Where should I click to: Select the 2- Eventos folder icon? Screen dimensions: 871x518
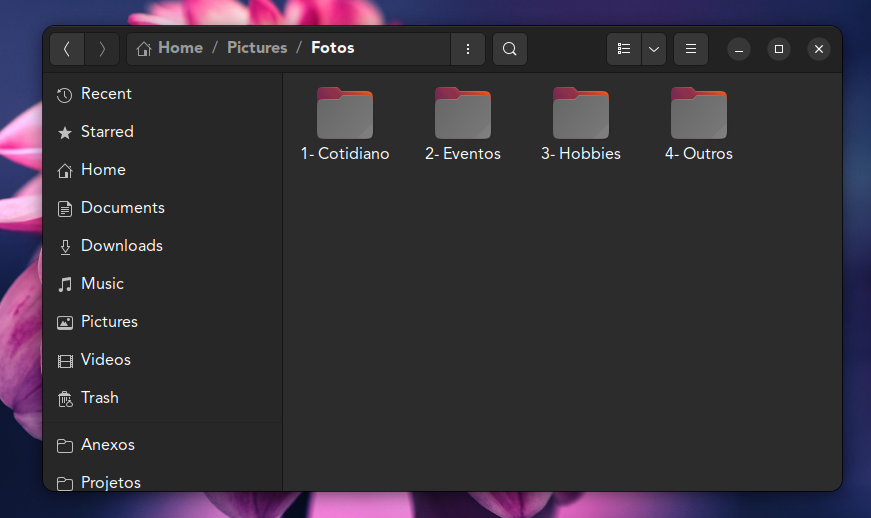(x=463, y=113)
